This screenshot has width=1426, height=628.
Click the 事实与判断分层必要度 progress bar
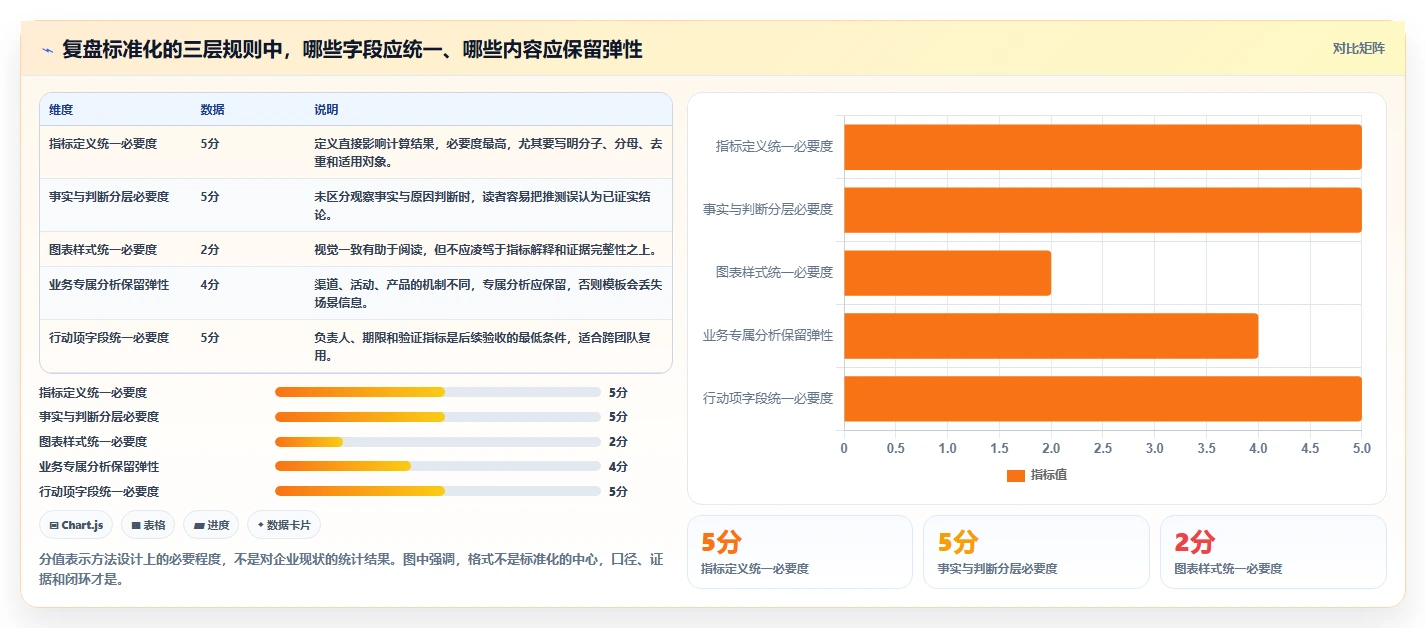[438, 417]
